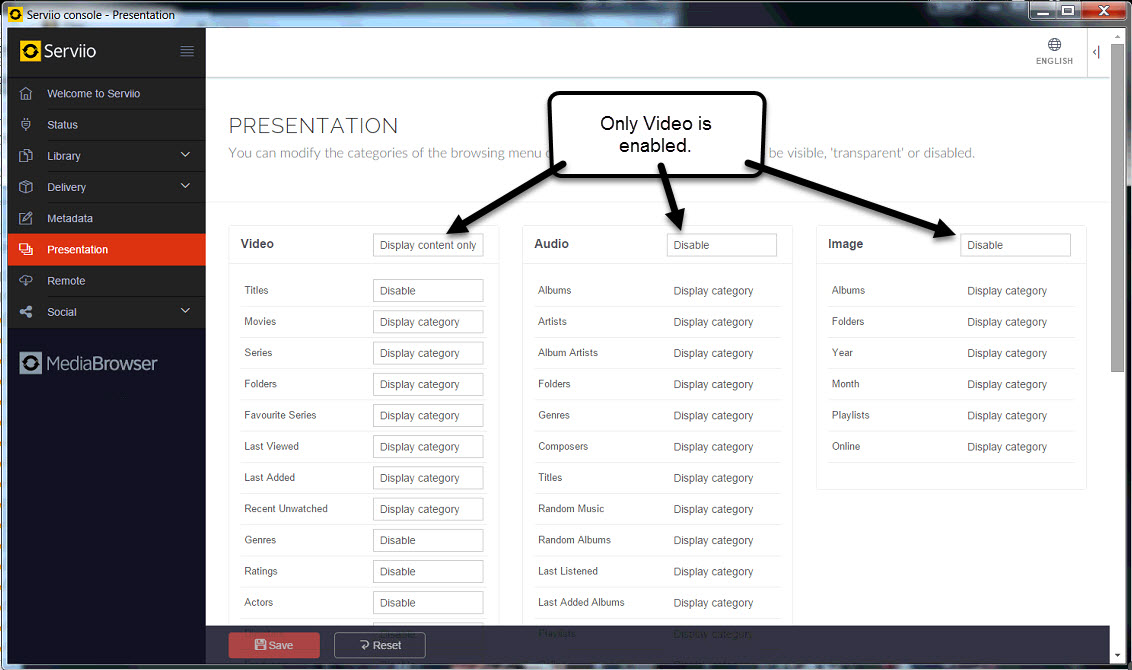The image size is (1132, 670).
Task: Open the Audio Disable dropdown
Action: pyautogui.click(x=721, y=245)
